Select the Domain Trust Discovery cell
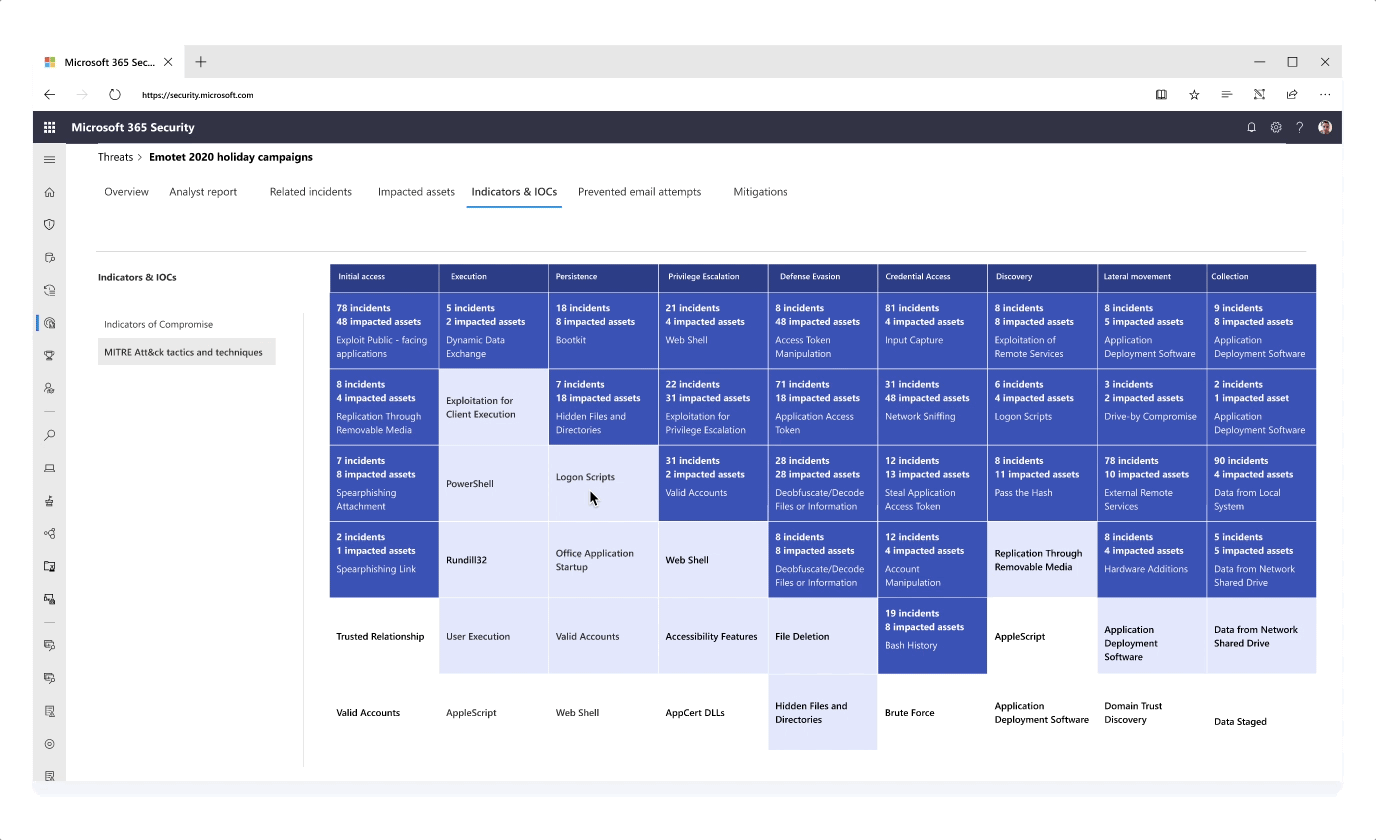The height and width of the screenshot is (840, 1376). (1152, 713)
